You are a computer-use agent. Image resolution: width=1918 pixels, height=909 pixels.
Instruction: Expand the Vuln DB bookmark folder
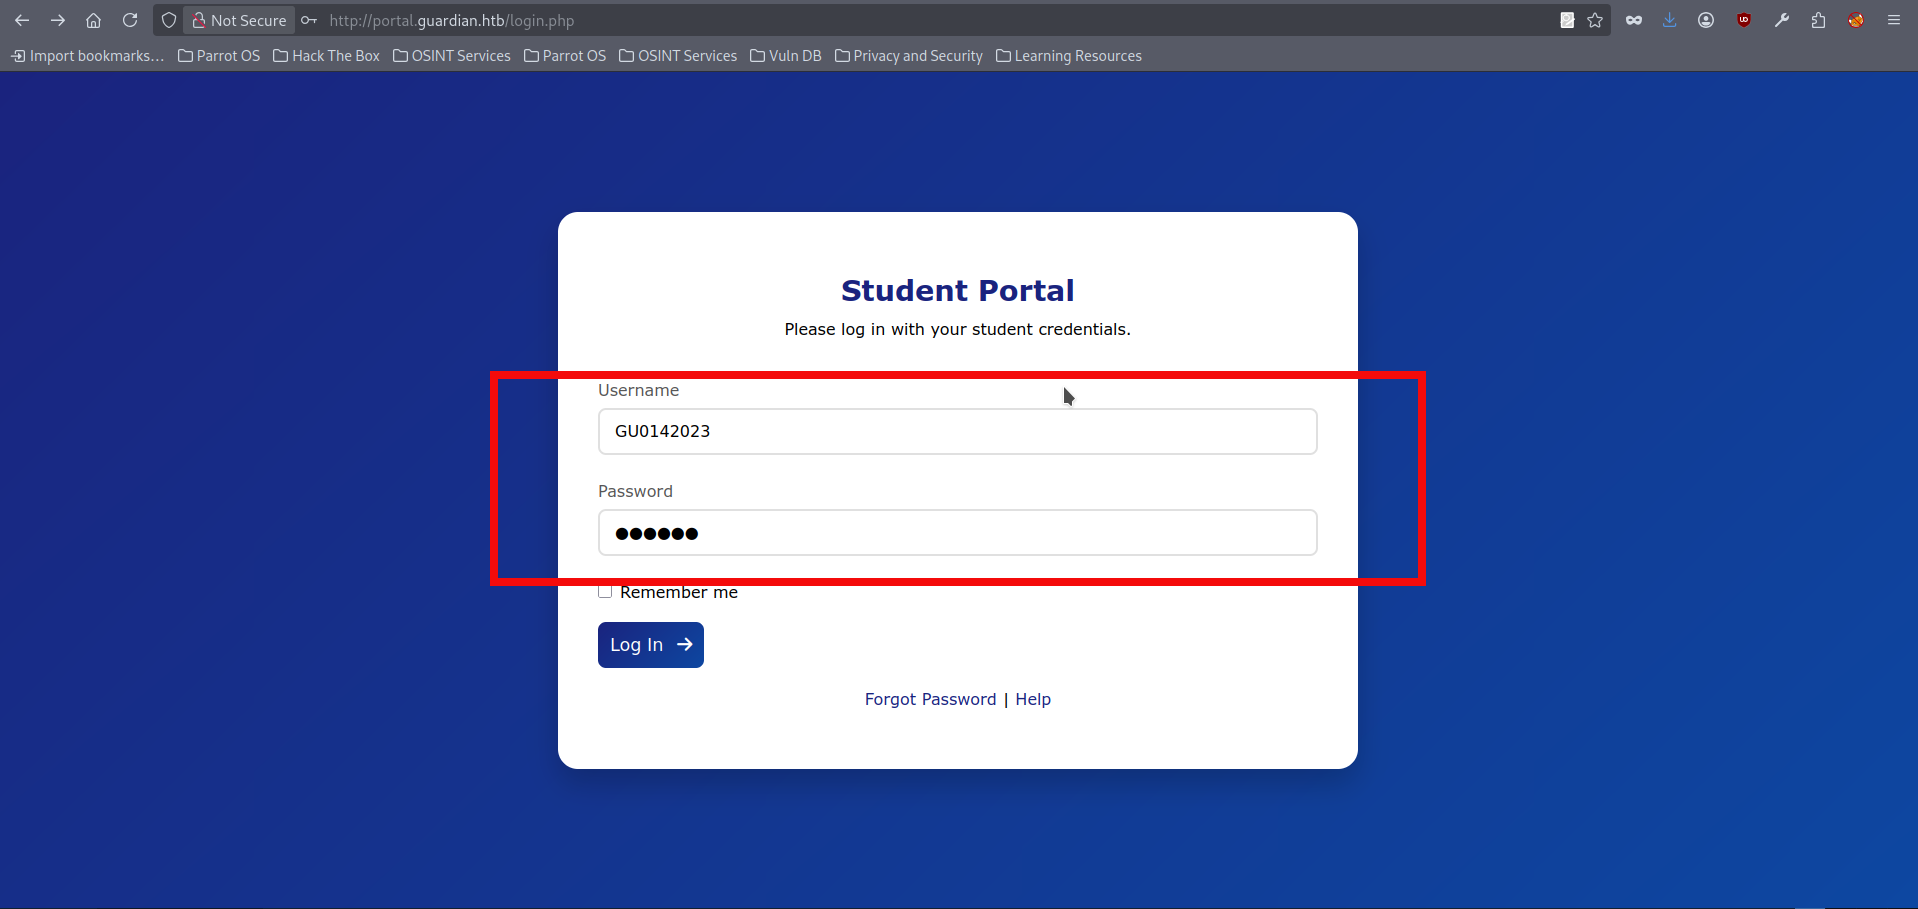pos(786,56)
